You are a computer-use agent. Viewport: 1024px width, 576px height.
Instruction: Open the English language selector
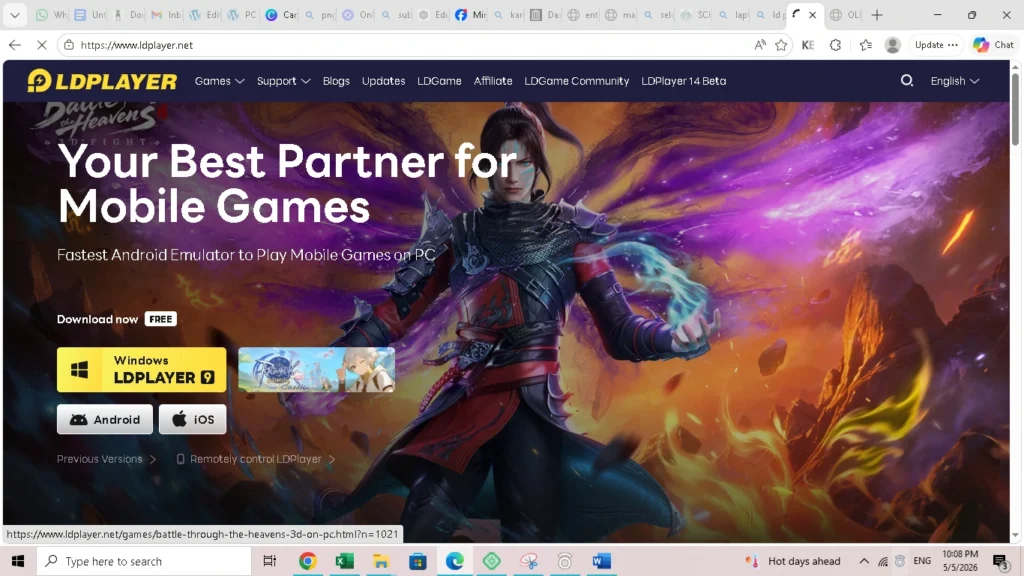955,81
